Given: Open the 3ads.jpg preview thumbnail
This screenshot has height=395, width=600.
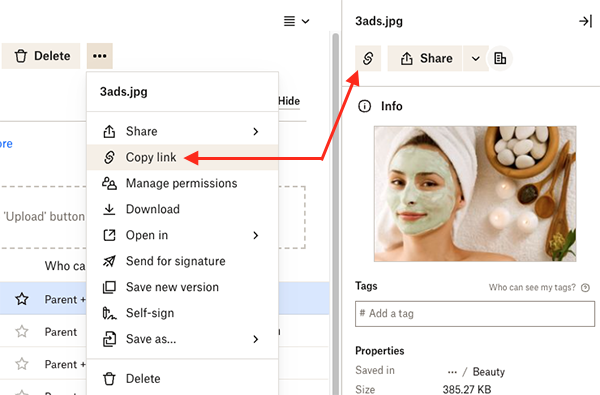Looking at the screenshot, I should [475, 194].
